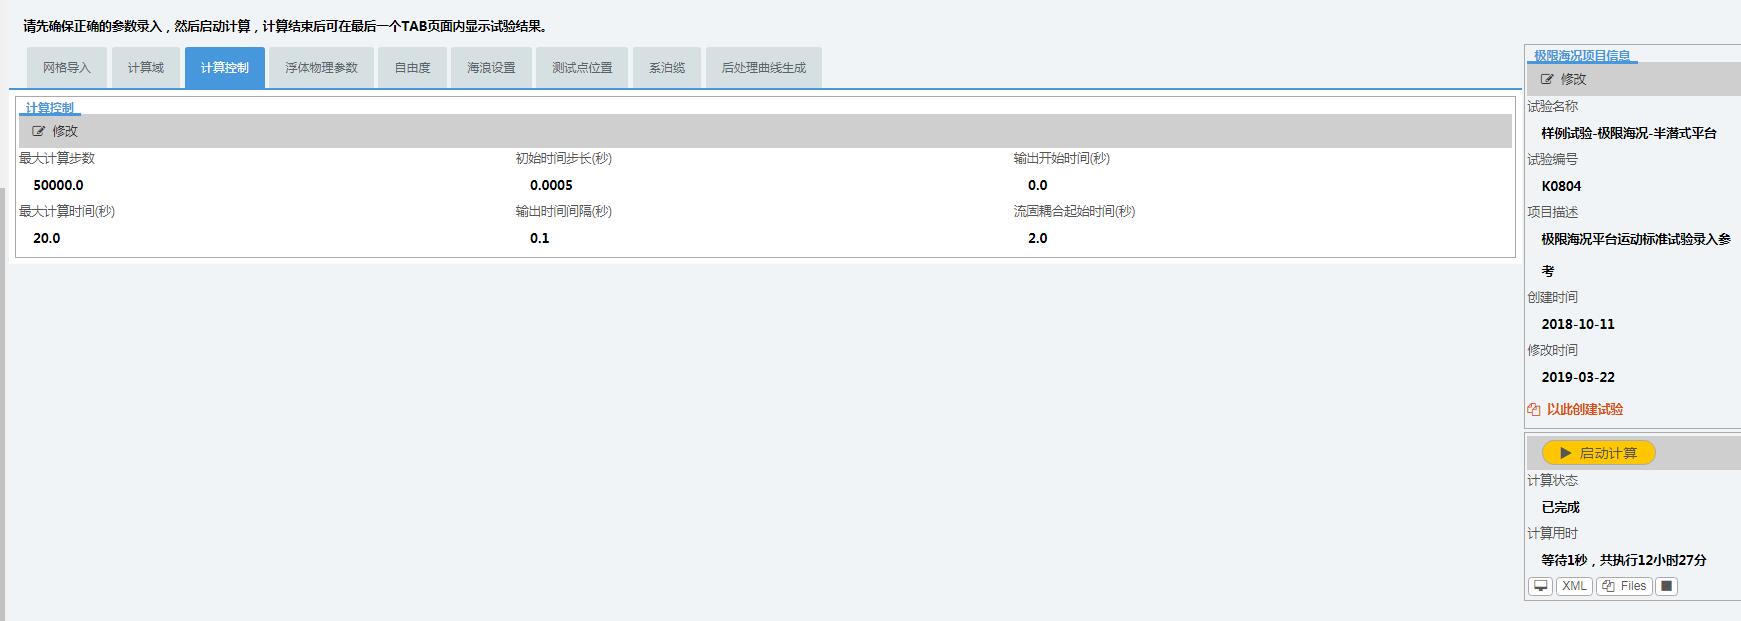1741x621 pixels.
Task: Open the 测试点位置 tab
Action: 582,68
